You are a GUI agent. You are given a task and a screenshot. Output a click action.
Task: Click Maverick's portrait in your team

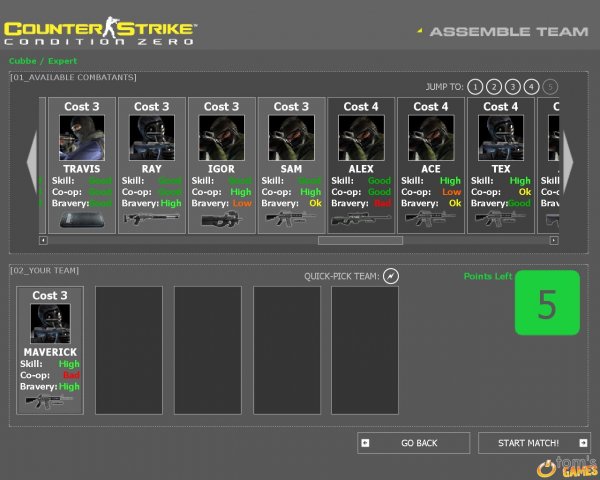(x=51, y=324)
